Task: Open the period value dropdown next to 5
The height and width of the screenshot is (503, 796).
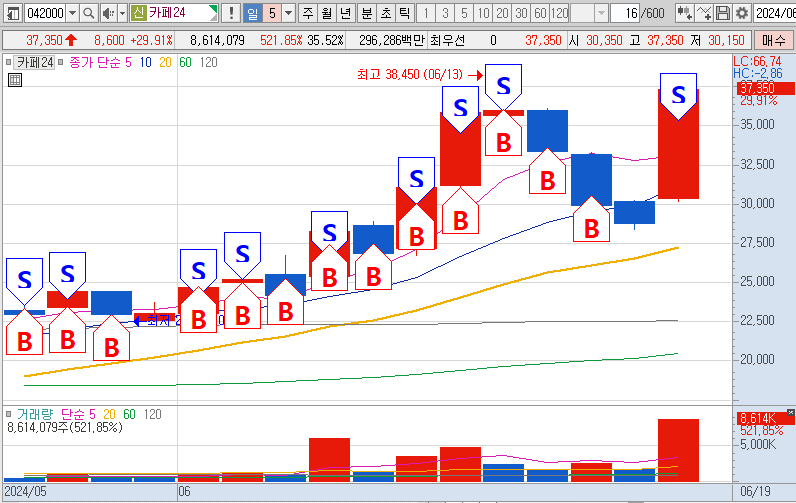Action: pyautogui.click(x=289, y=13)
